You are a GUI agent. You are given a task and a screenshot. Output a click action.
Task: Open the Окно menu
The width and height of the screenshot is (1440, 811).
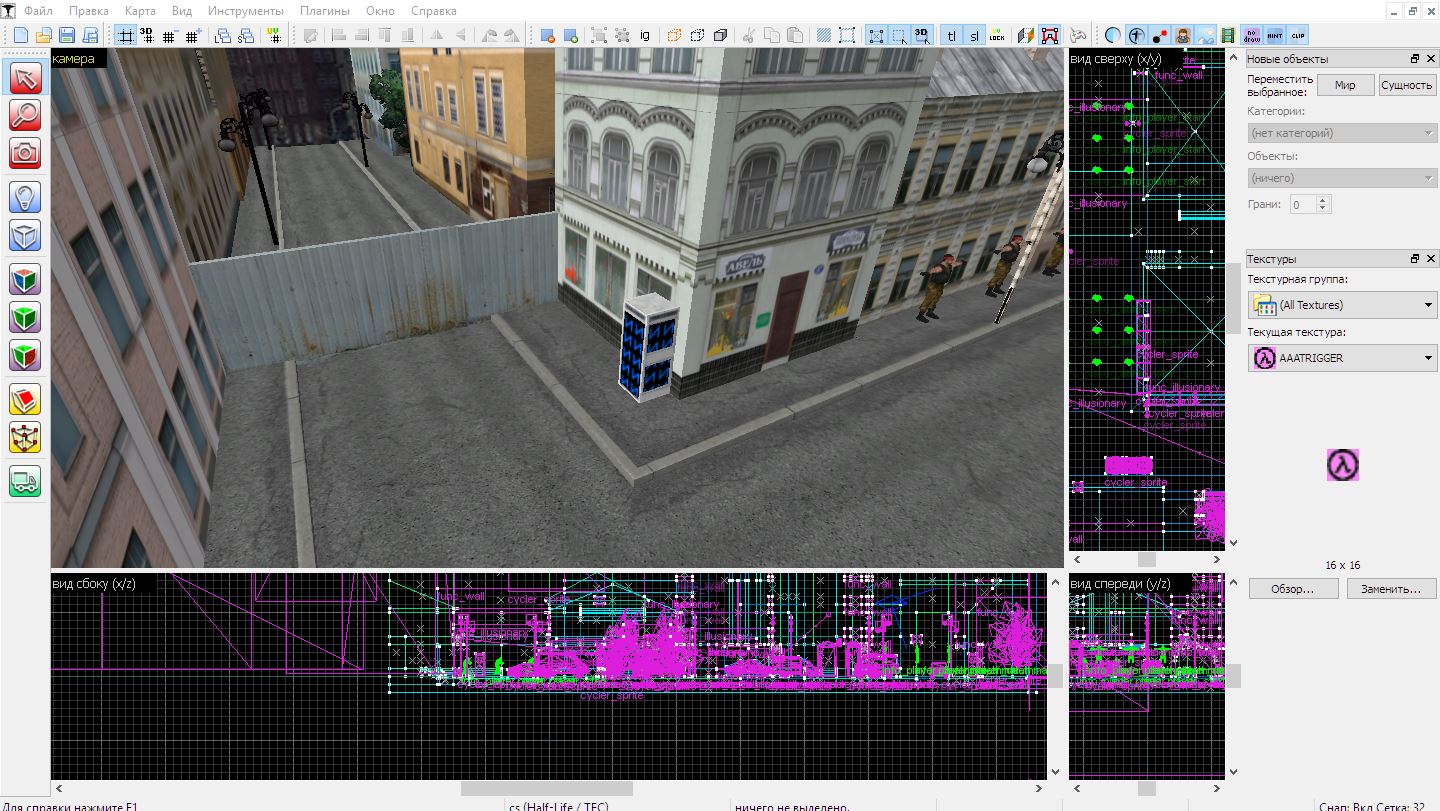point(380,11)
